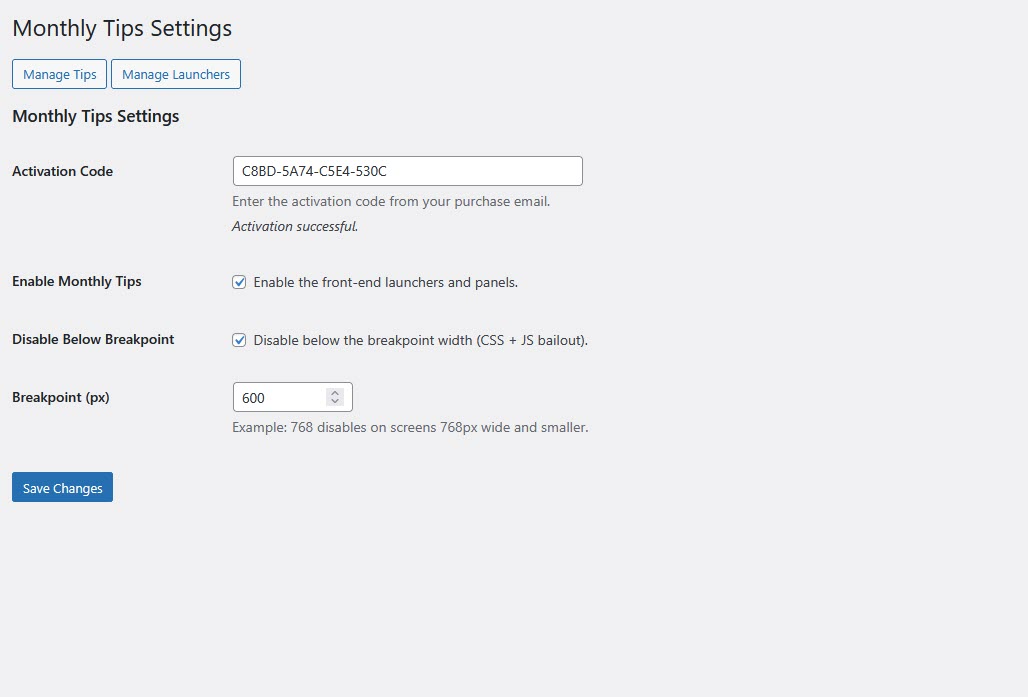
Task: Click the down stepper arrow on Breakpoint field
Action: [337, 402]
